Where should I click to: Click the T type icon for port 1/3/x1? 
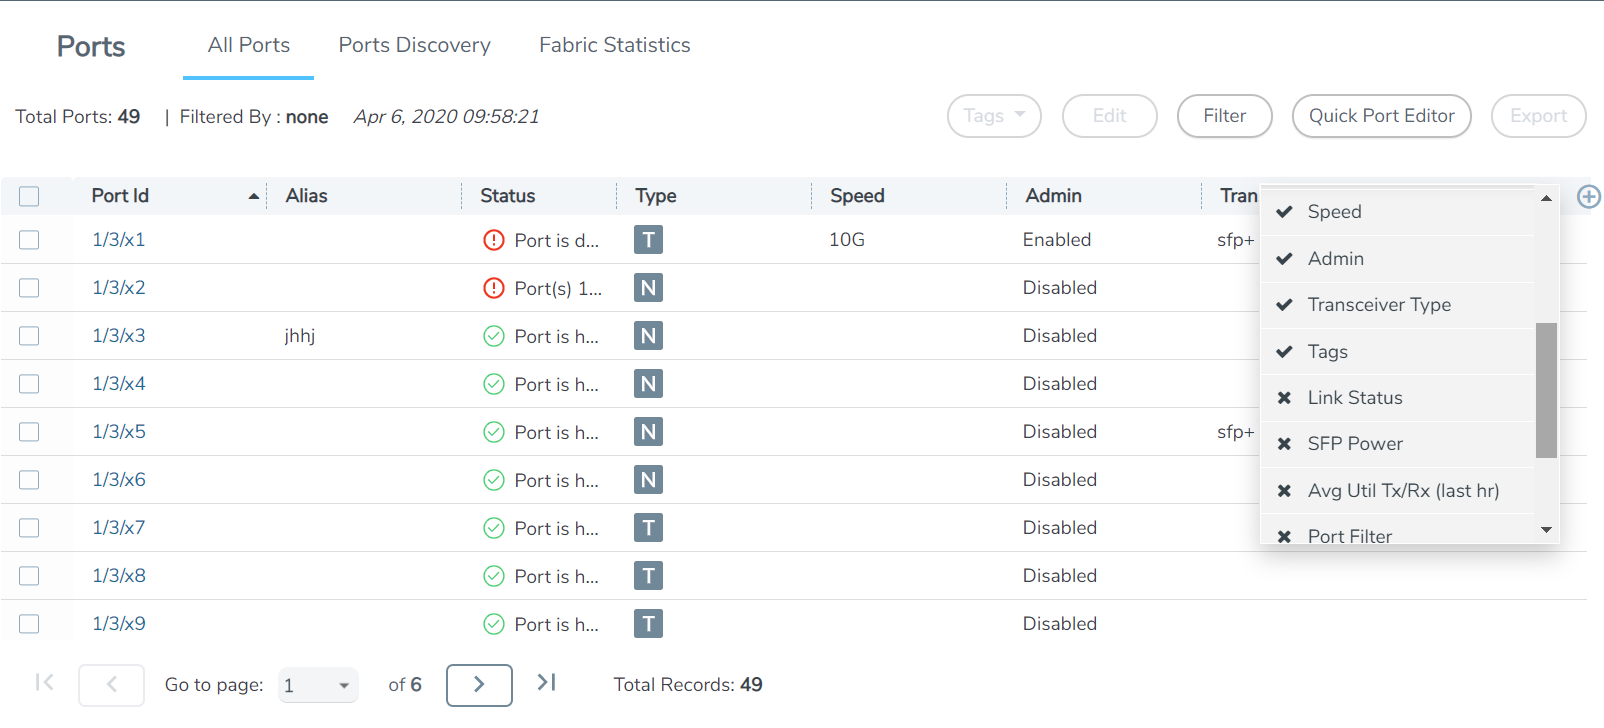[648, 240]
